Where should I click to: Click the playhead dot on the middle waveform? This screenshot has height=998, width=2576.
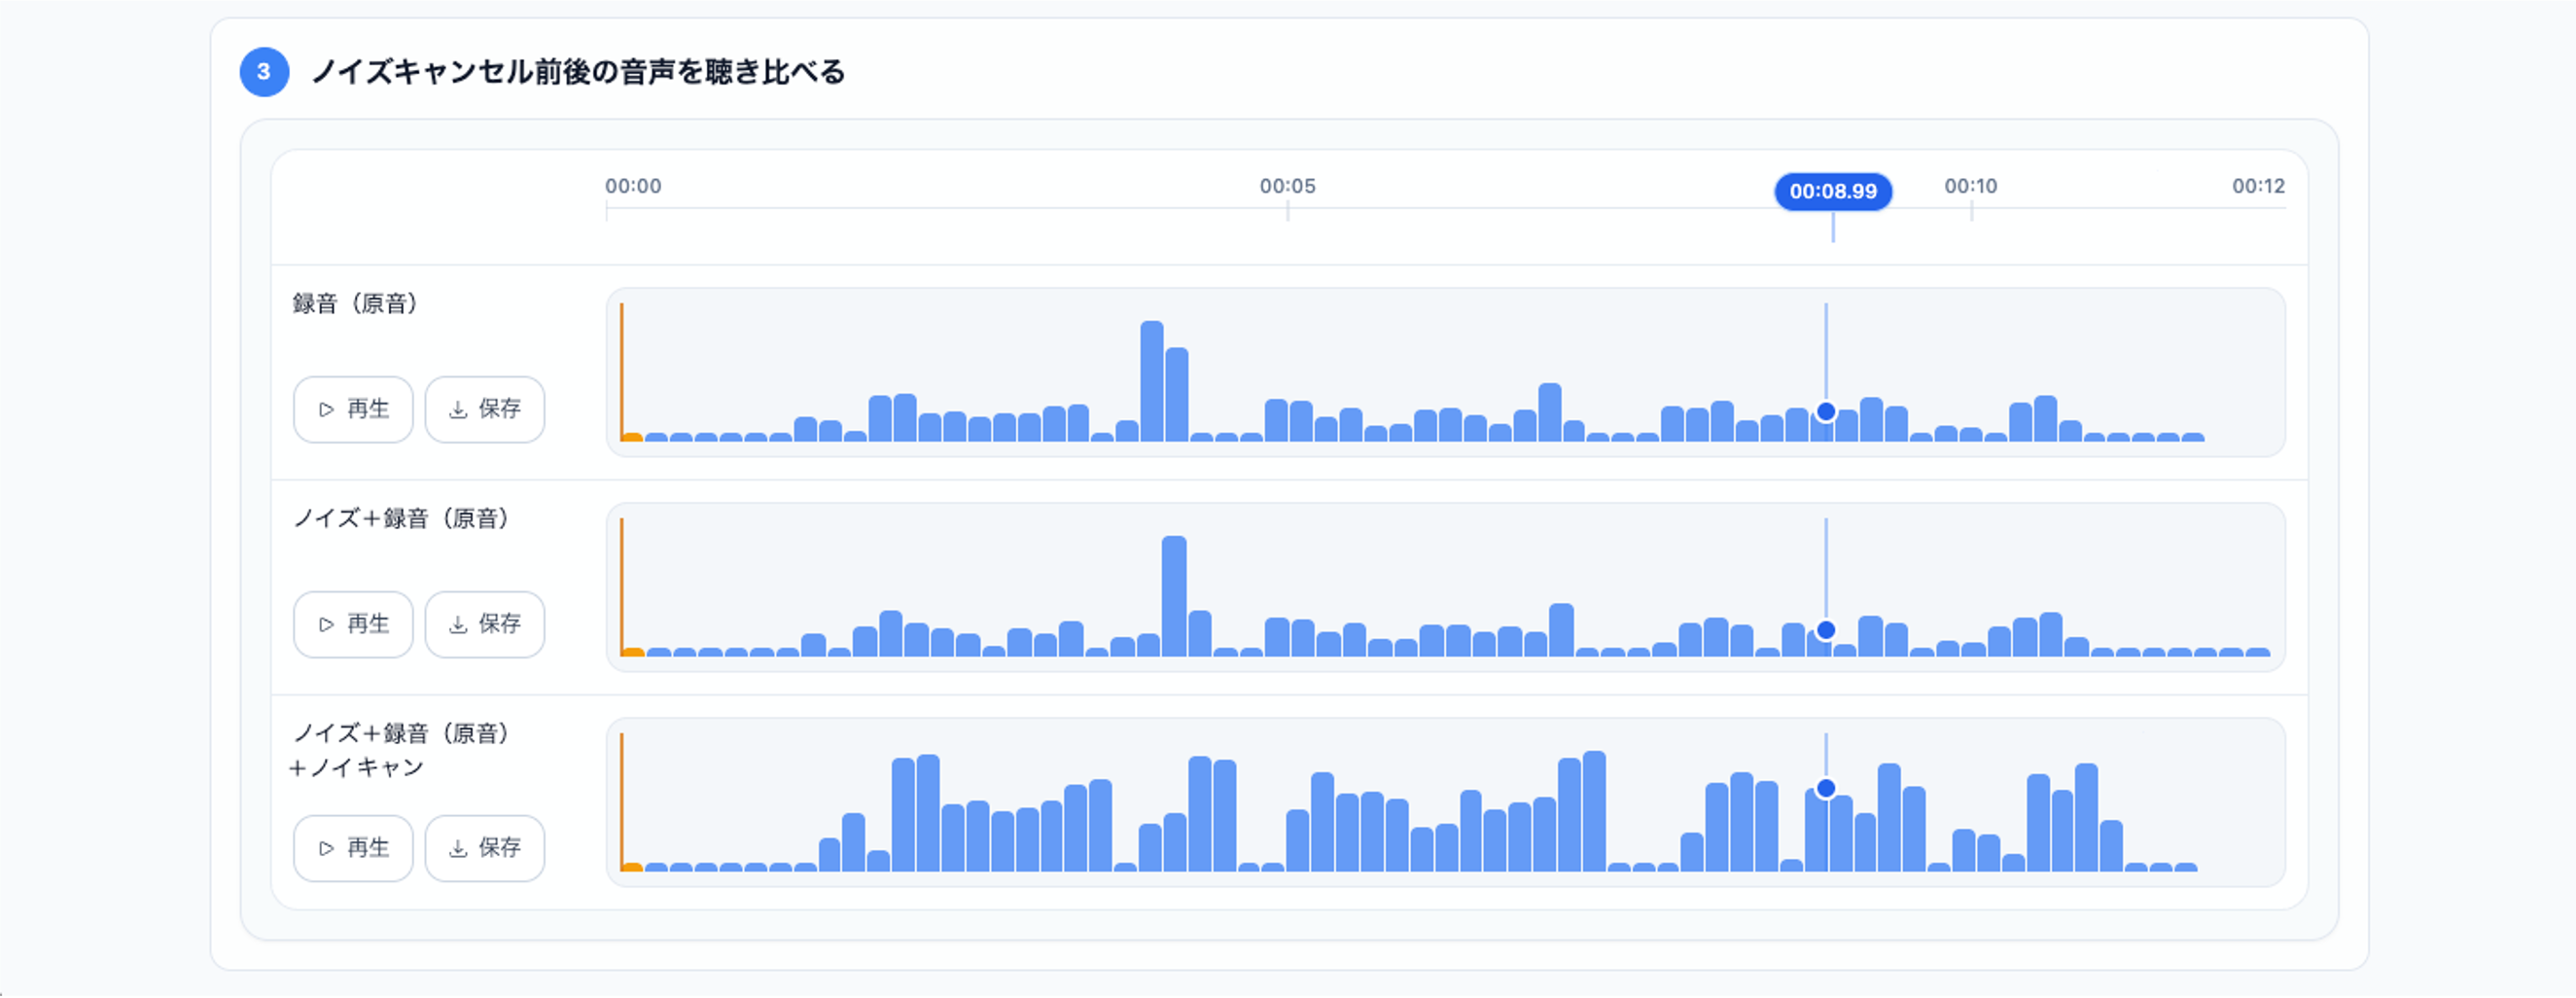[1826, 630]
